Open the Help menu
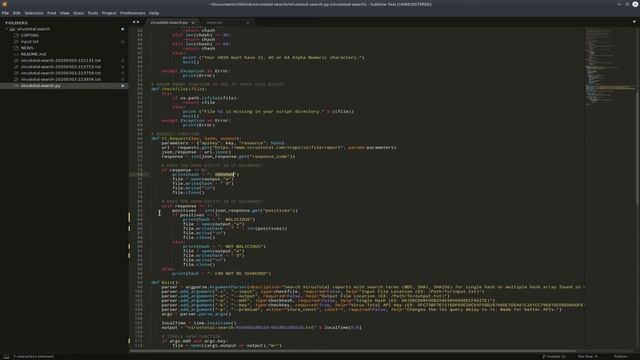Viewport: 640px width, 360px height. click(154, 13)
